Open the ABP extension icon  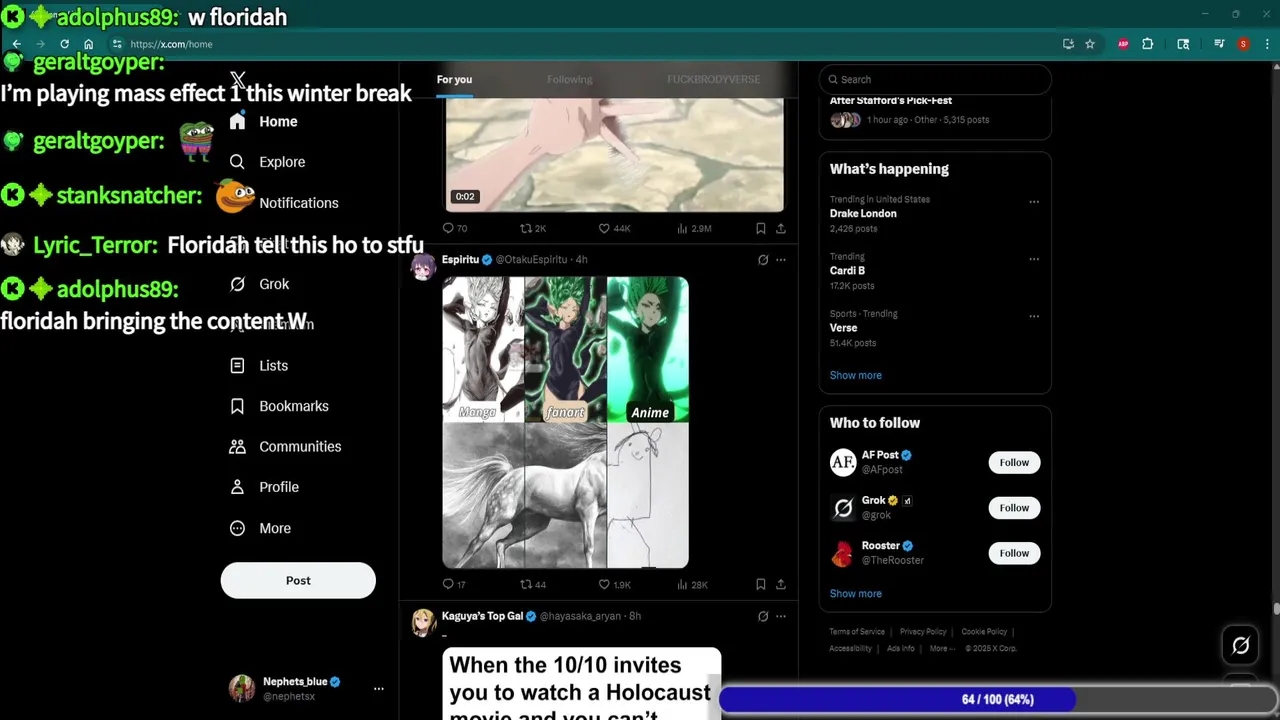coord(1123,44)
